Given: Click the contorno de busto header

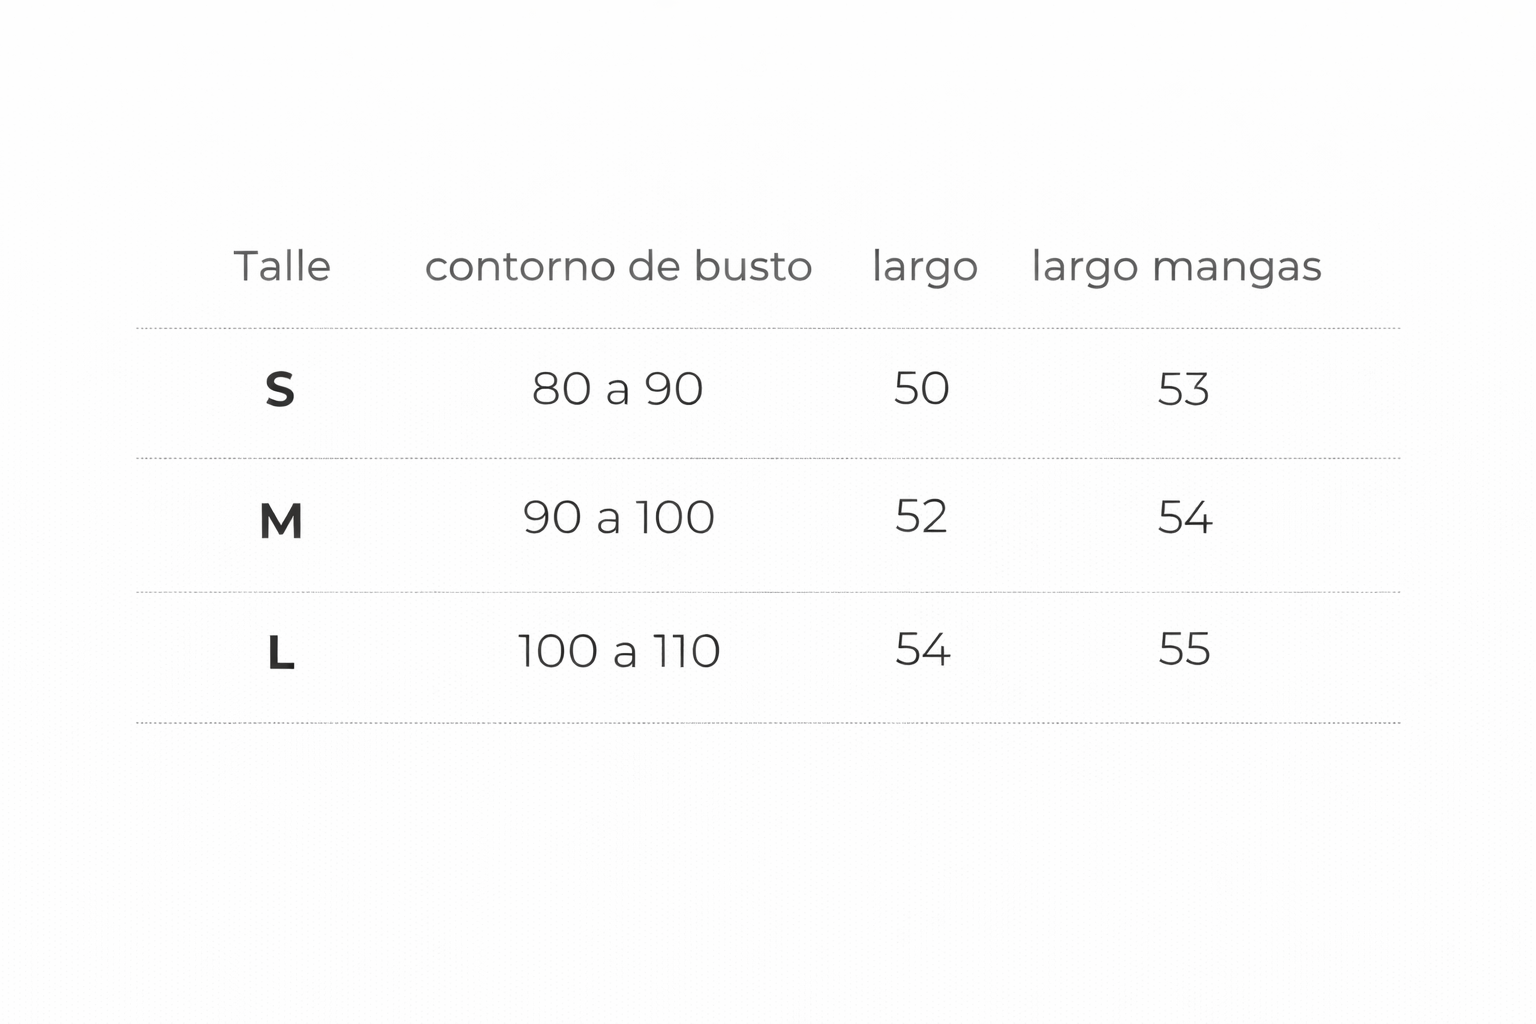Looking at the screenshot, I should 618,267.
